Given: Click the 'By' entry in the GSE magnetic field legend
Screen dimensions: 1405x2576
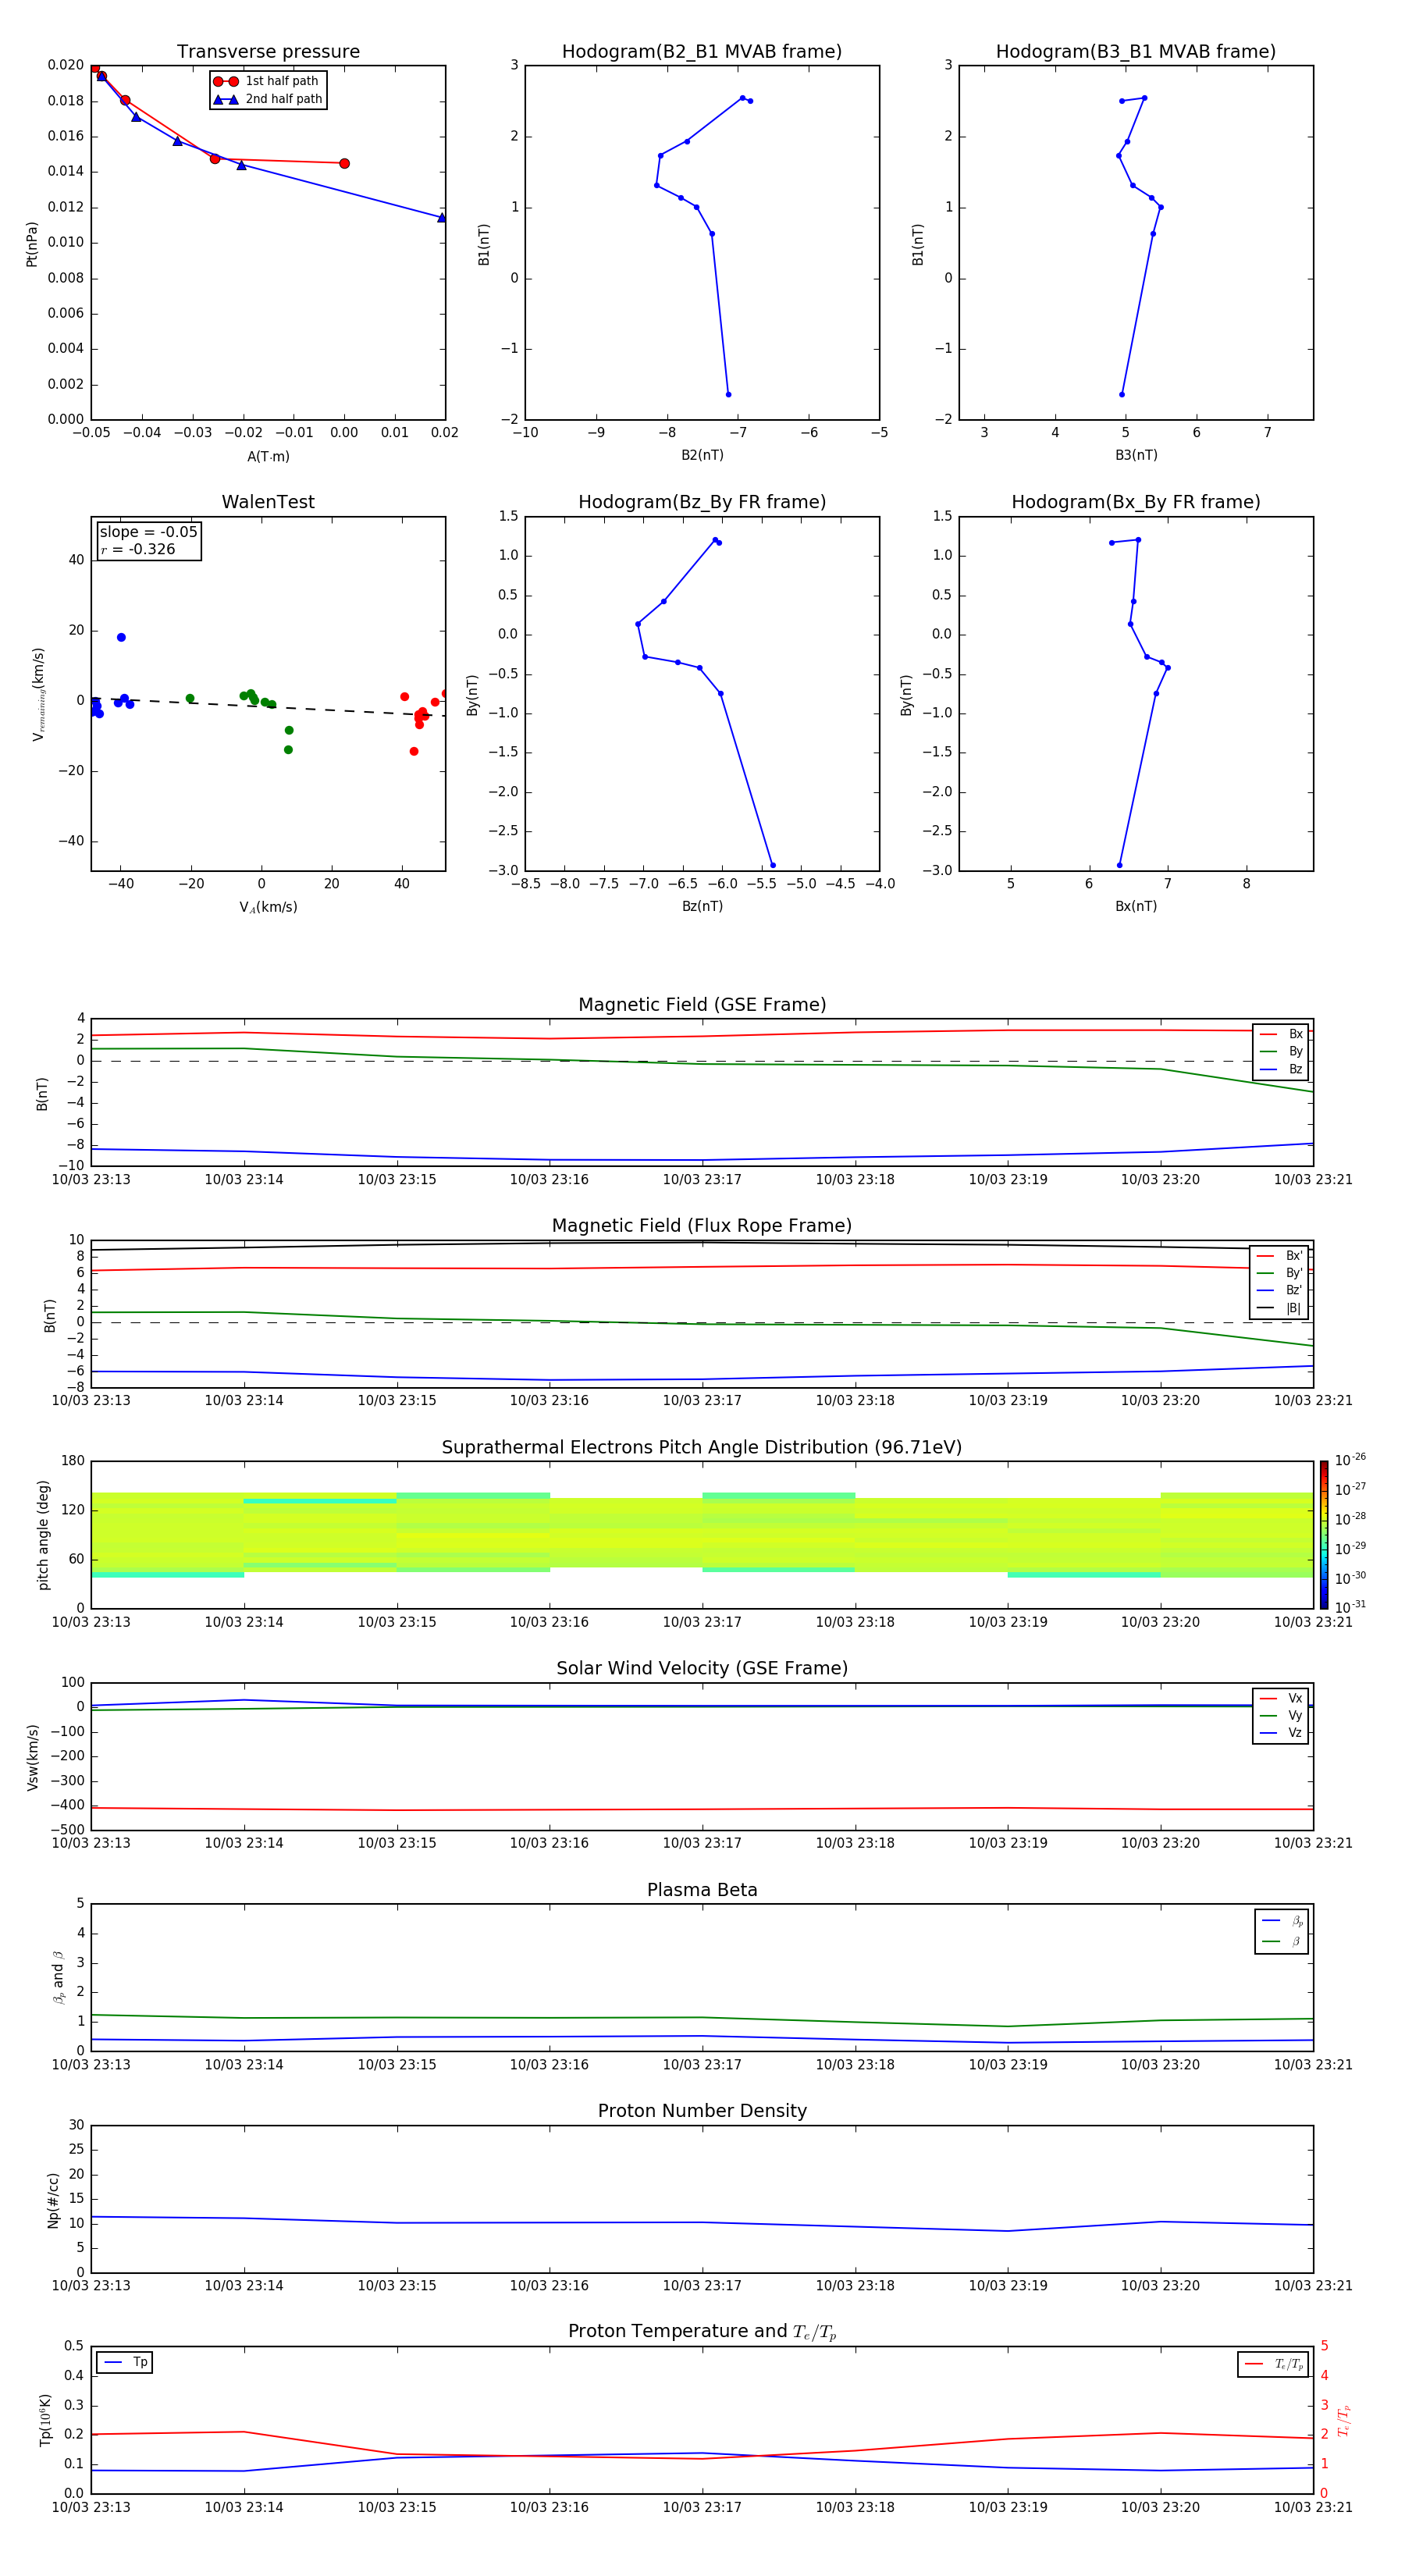Looking at the screenshot, I should coord(1281,1051).
